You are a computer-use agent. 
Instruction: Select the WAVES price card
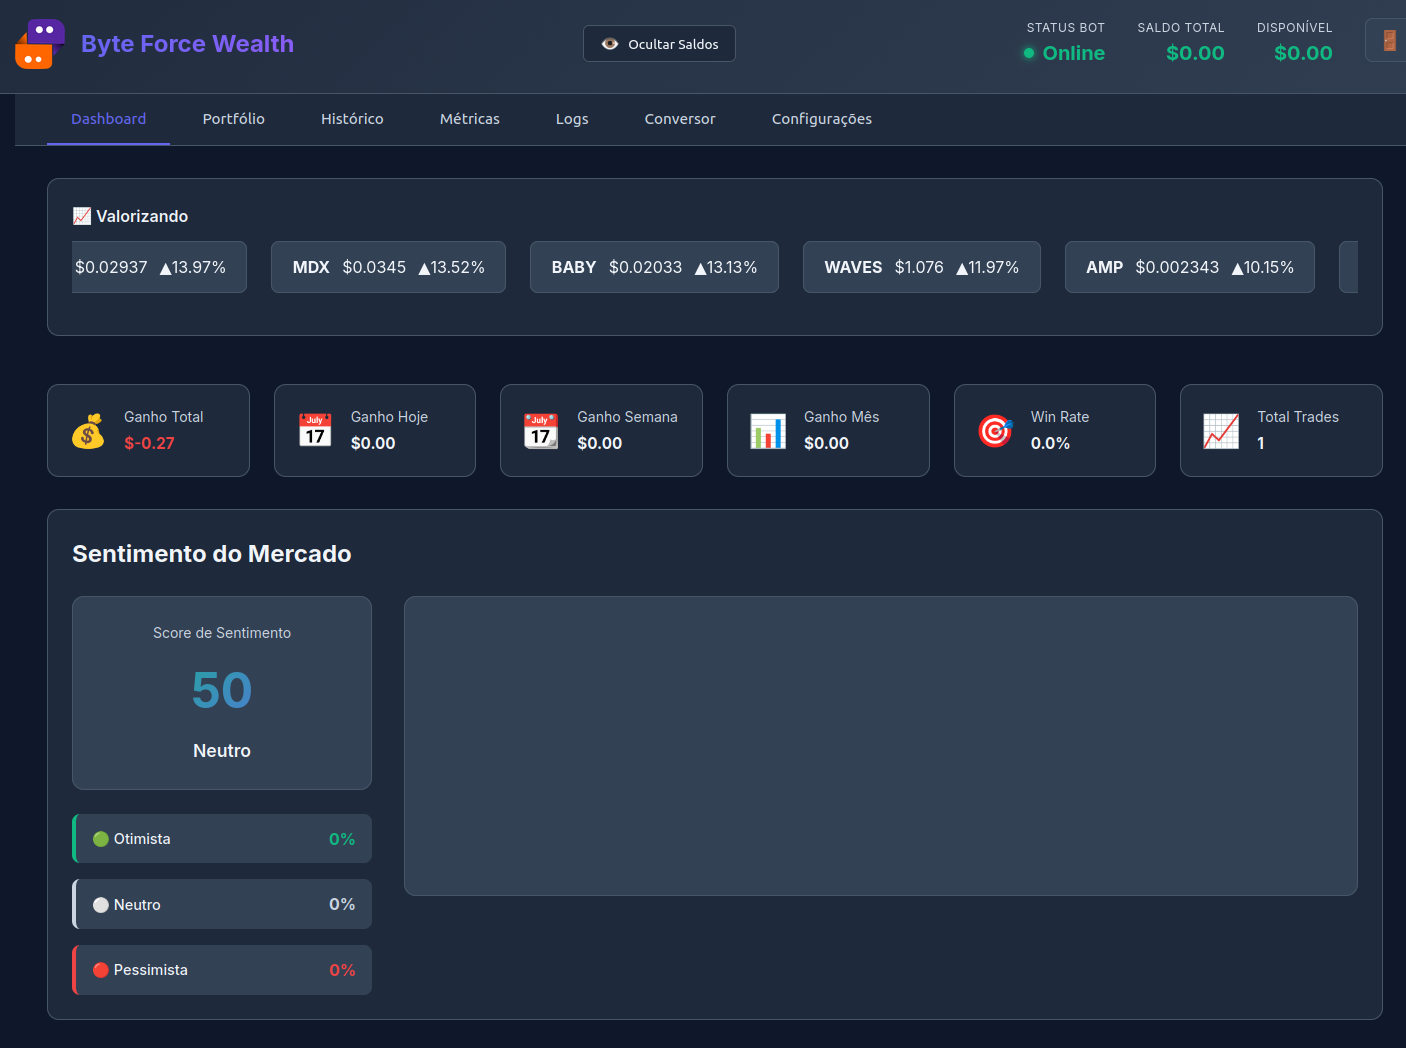coord(921,267)
